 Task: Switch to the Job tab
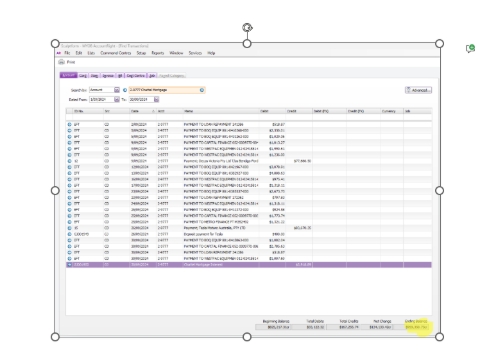click(152, 76)
